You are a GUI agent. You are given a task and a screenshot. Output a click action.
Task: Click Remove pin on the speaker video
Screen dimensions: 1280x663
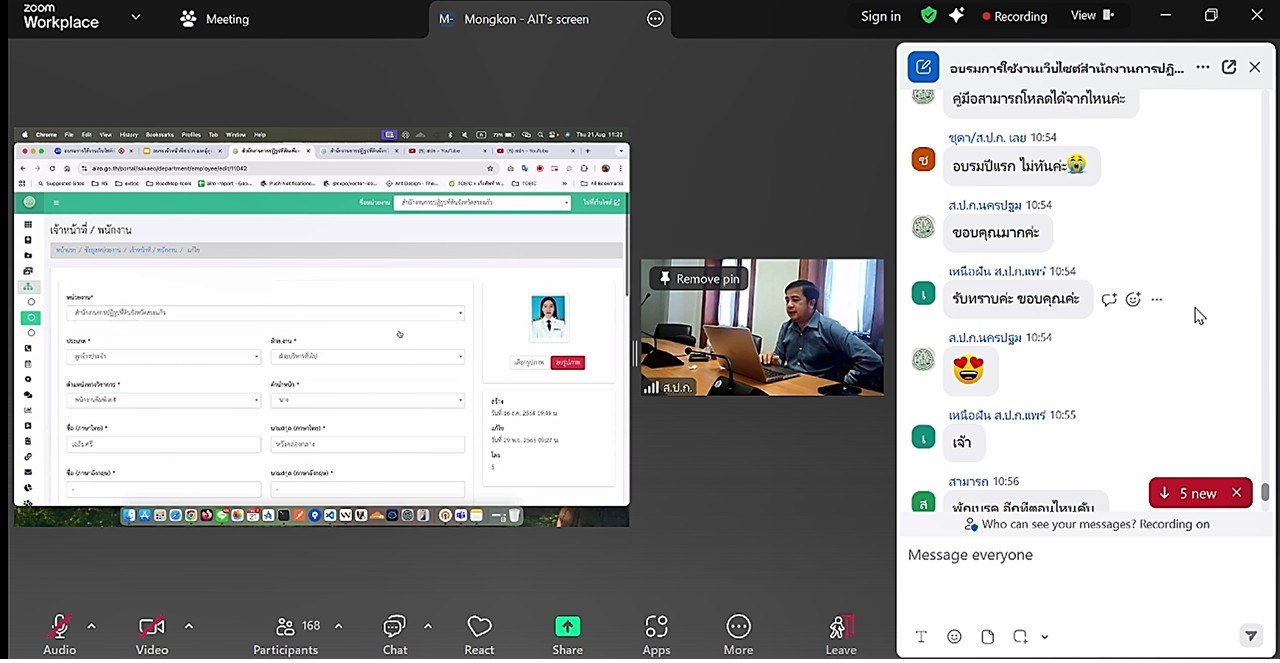coord(697,279)
